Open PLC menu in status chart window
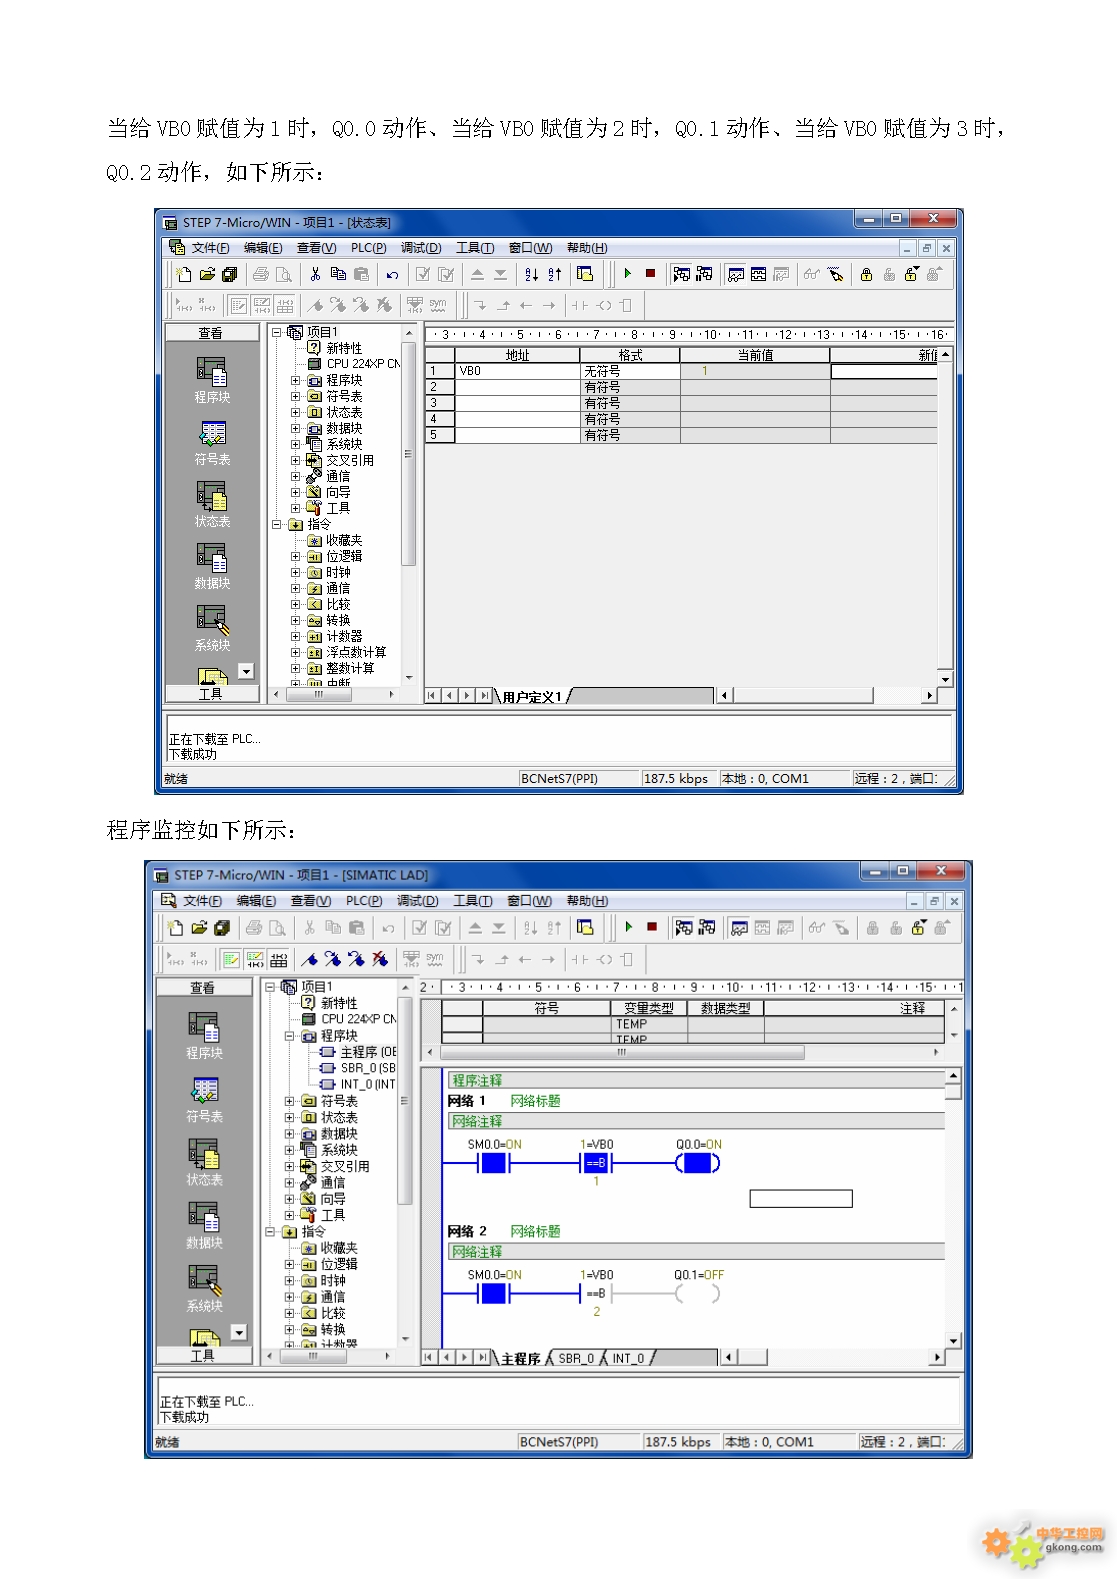The image size is (1117, 1579). [368, 248]
